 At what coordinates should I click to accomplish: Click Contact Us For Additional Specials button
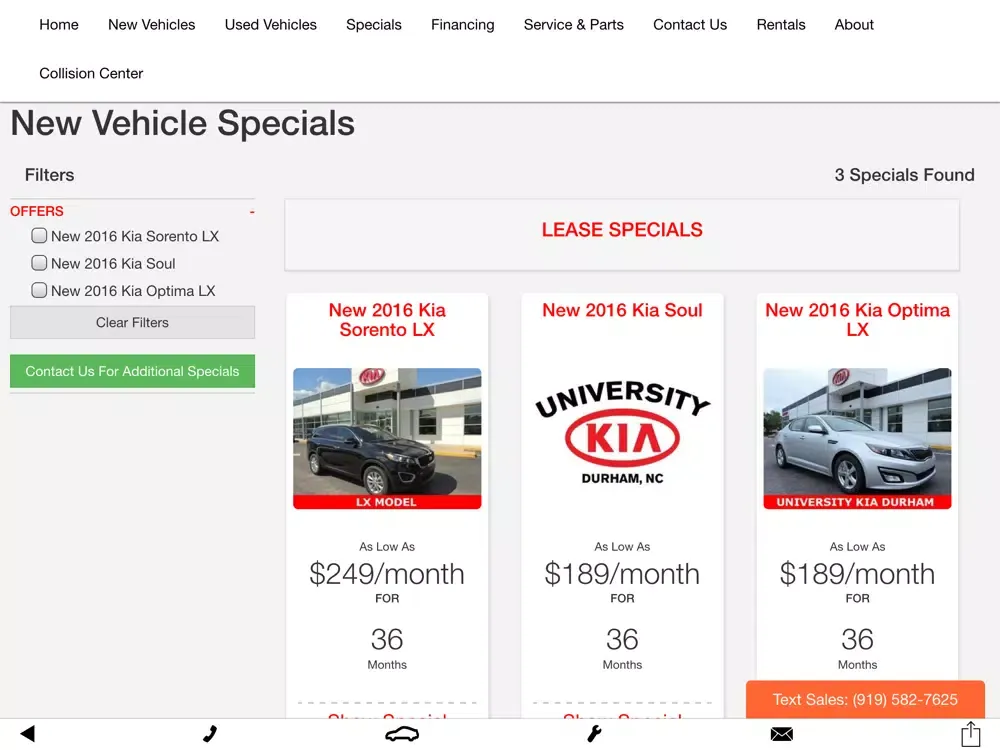(132, 371)
